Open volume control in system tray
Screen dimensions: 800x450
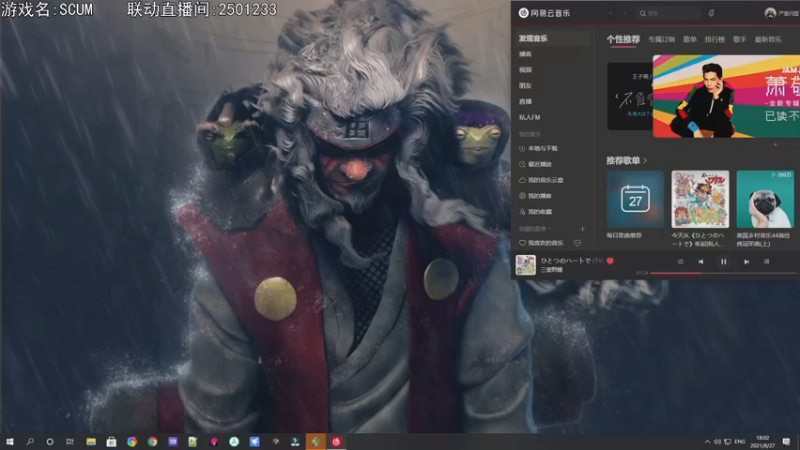717,441
